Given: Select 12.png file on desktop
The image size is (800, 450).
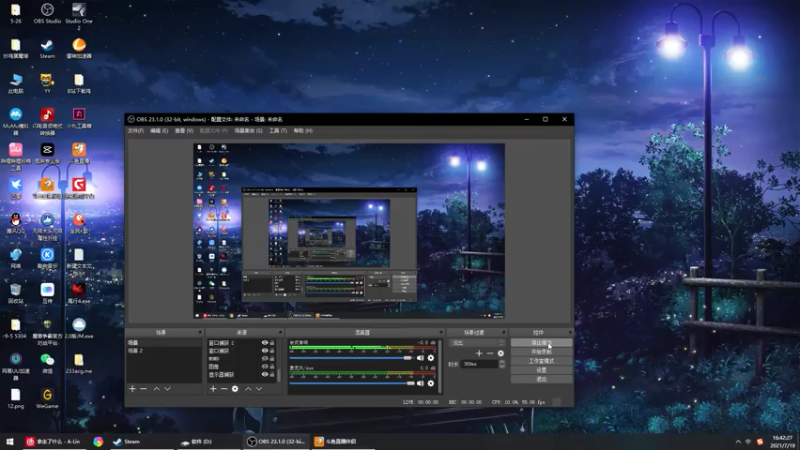Looking at the screenshot, I should [x=16, y=398].
